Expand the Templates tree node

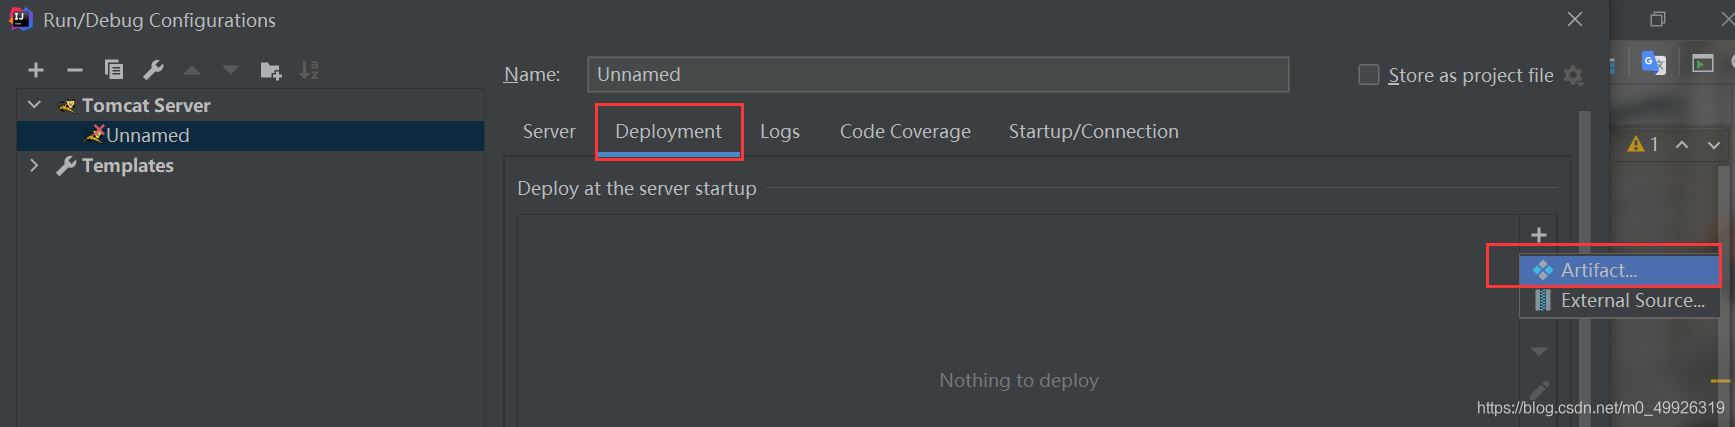tap(35, 165)
